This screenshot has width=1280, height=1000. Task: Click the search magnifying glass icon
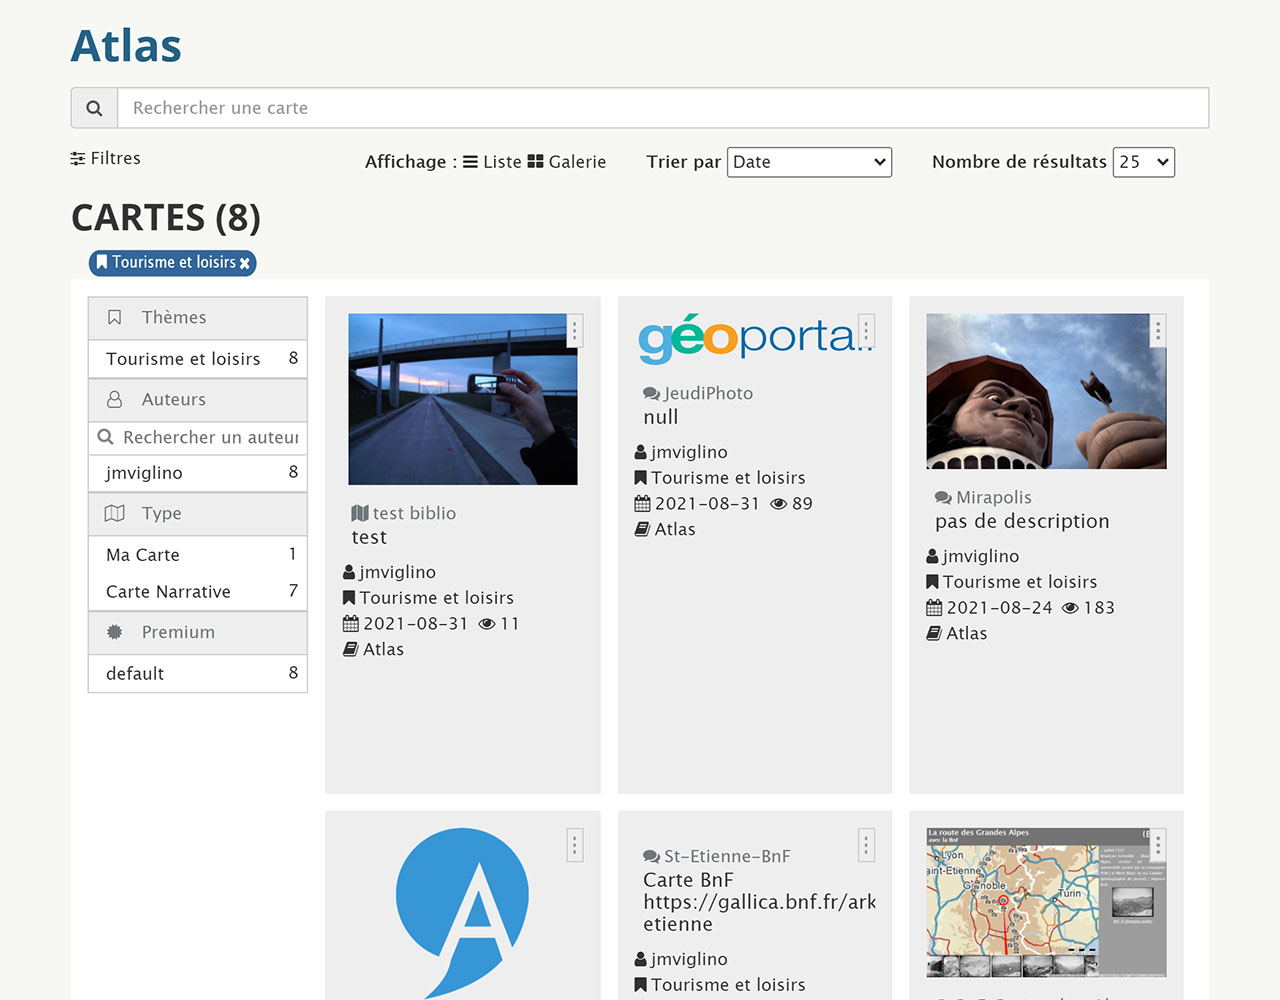94,107
